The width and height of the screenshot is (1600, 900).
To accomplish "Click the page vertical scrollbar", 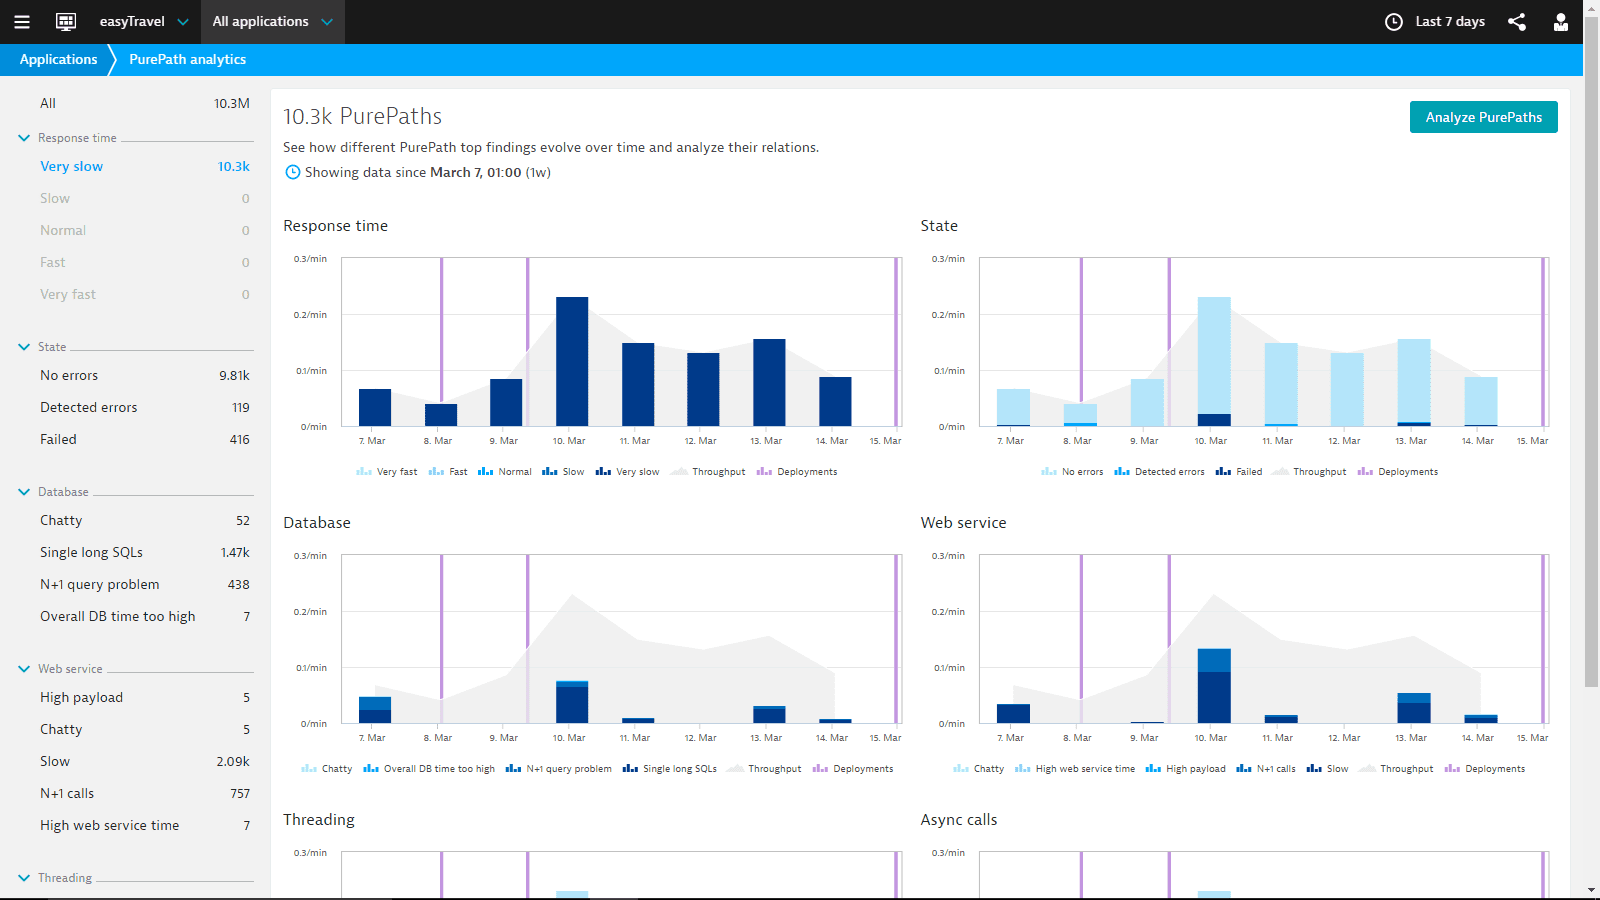I will [1592, 350].
